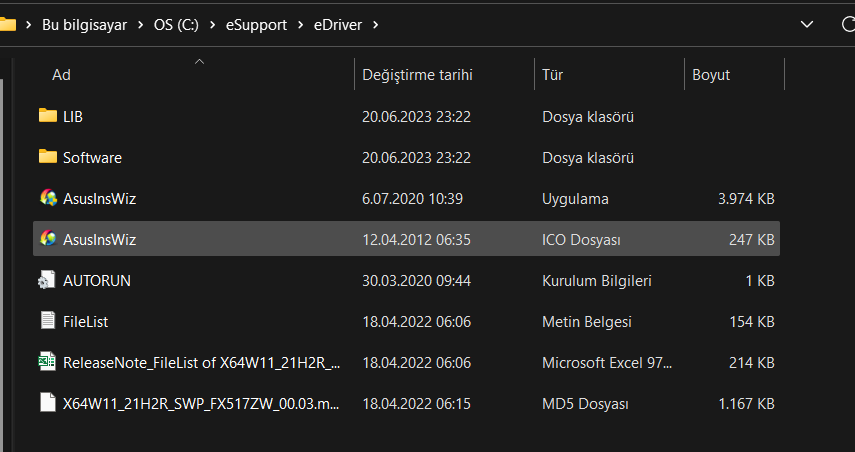Click the 6.07.2020 10:39 date cell

(412, 198)
